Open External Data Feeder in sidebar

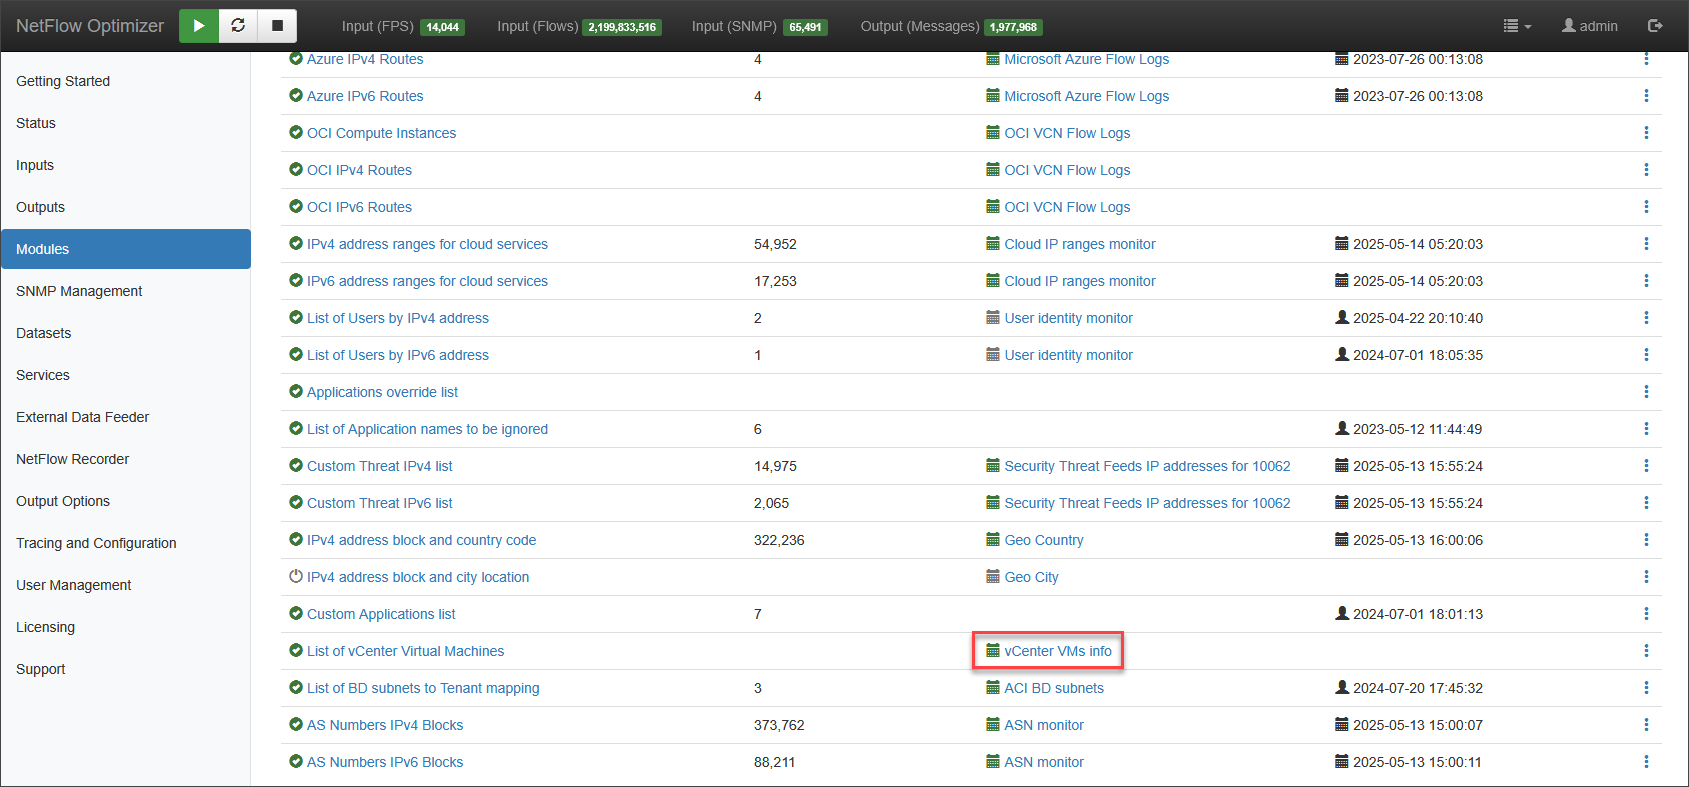pyautogui.click(x=126, y=417)
